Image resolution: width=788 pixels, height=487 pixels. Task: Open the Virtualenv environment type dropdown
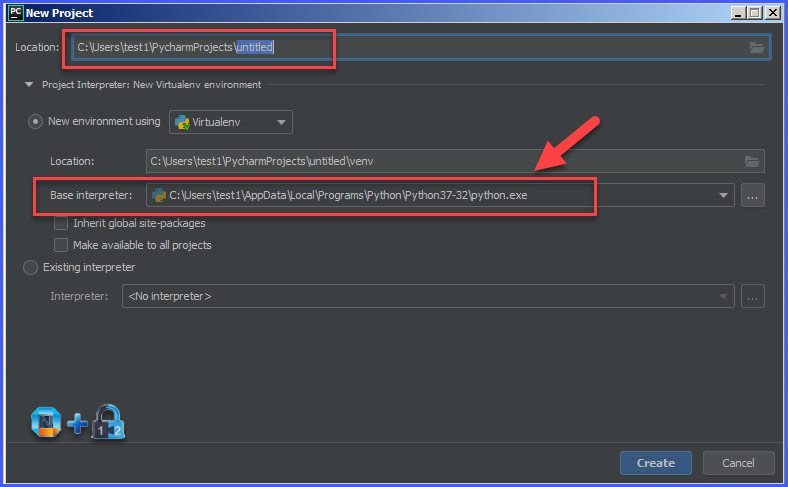(231, 122)
